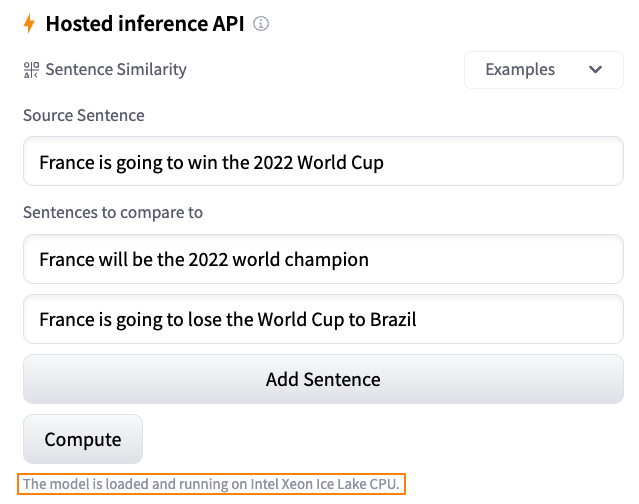
Task: Expand the Examples dropdown chevron arrow
Action: pyautogui.click(x=596, y=70)
